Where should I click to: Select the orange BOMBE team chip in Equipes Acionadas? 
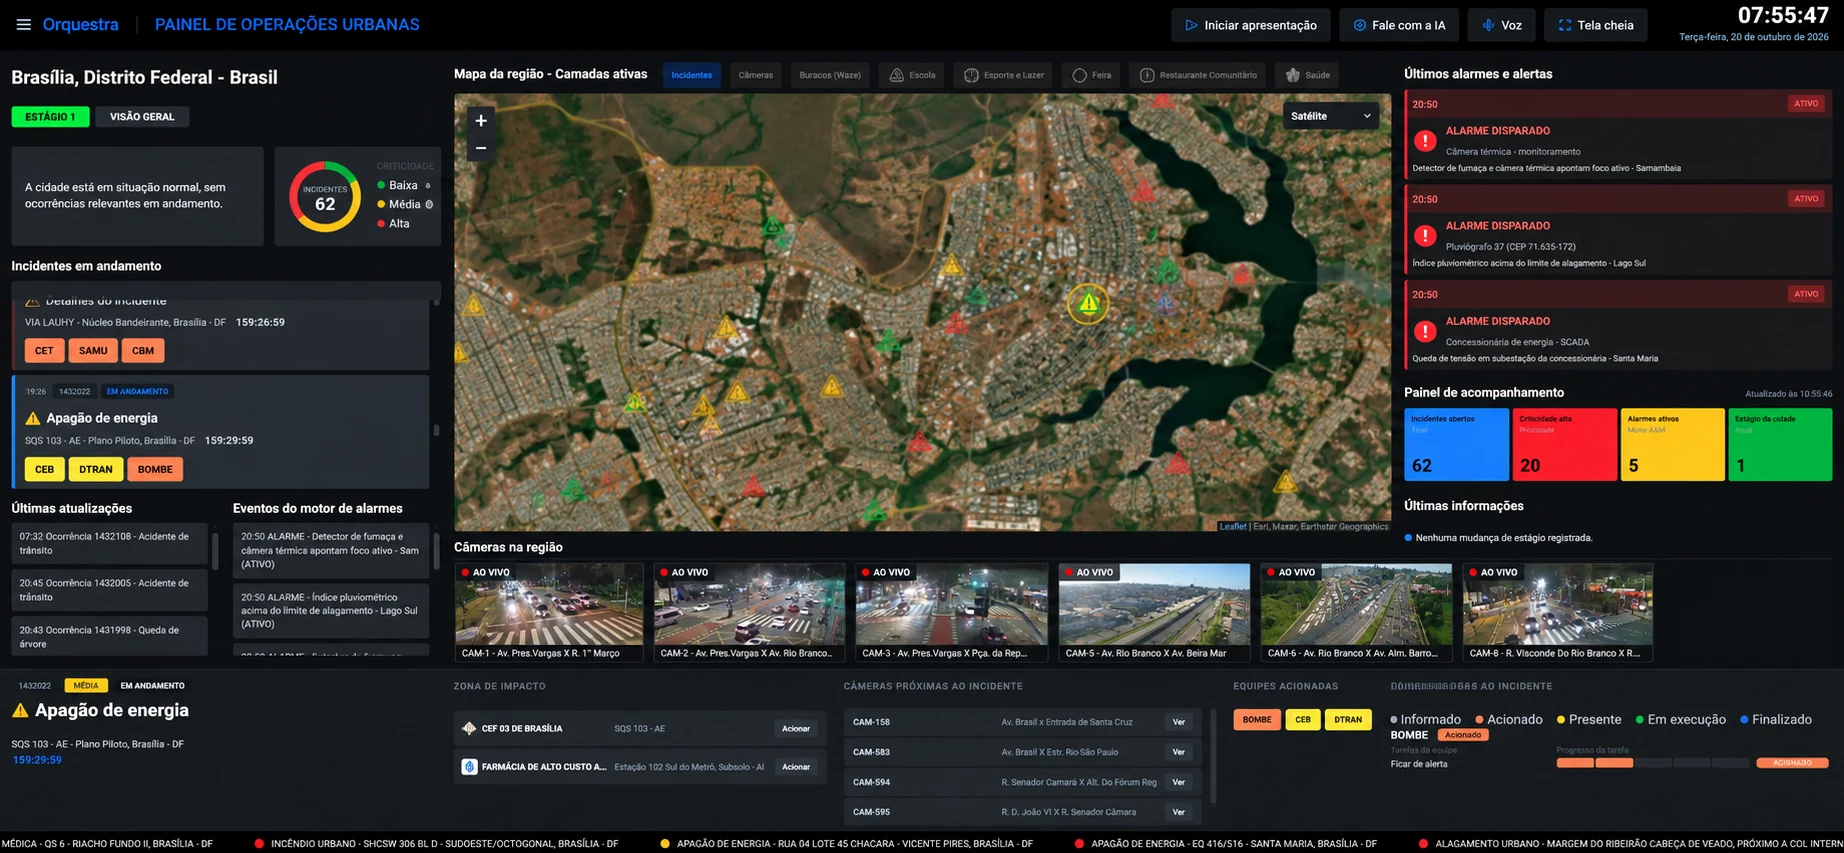pos(1257,720)
